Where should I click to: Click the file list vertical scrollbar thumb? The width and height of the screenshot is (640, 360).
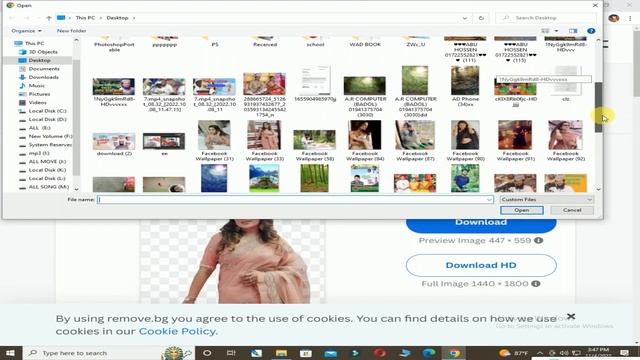click(598, 107)
